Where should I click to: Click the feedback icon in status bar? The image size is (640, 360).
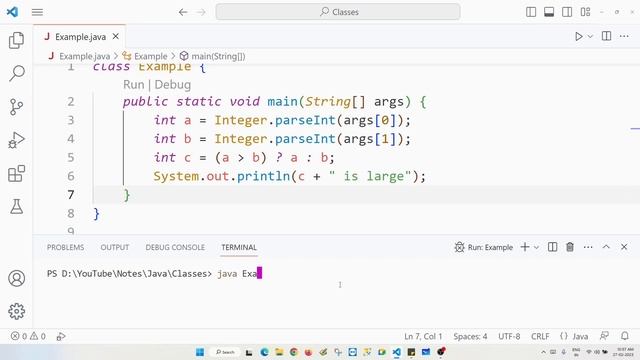click(x=604, y=336)
